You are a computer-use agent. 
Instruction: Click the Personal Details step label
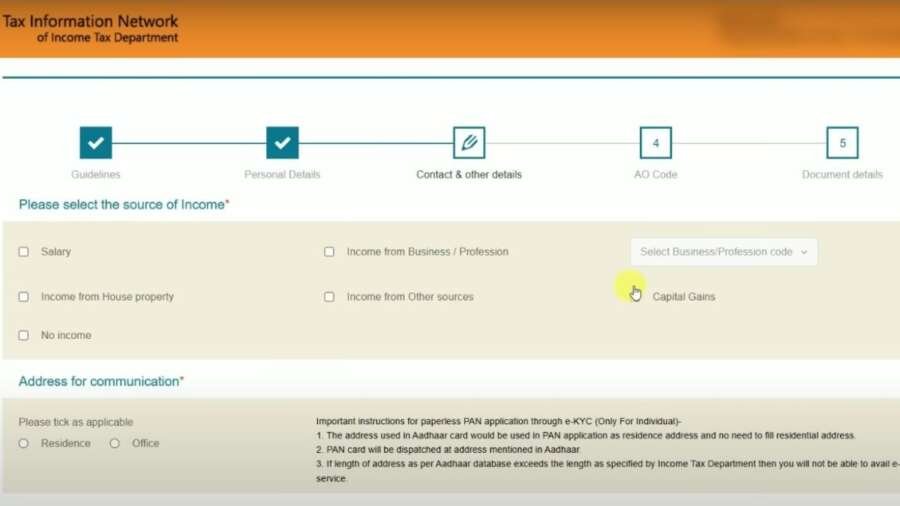pyautogui.click(x=282, y=174)
